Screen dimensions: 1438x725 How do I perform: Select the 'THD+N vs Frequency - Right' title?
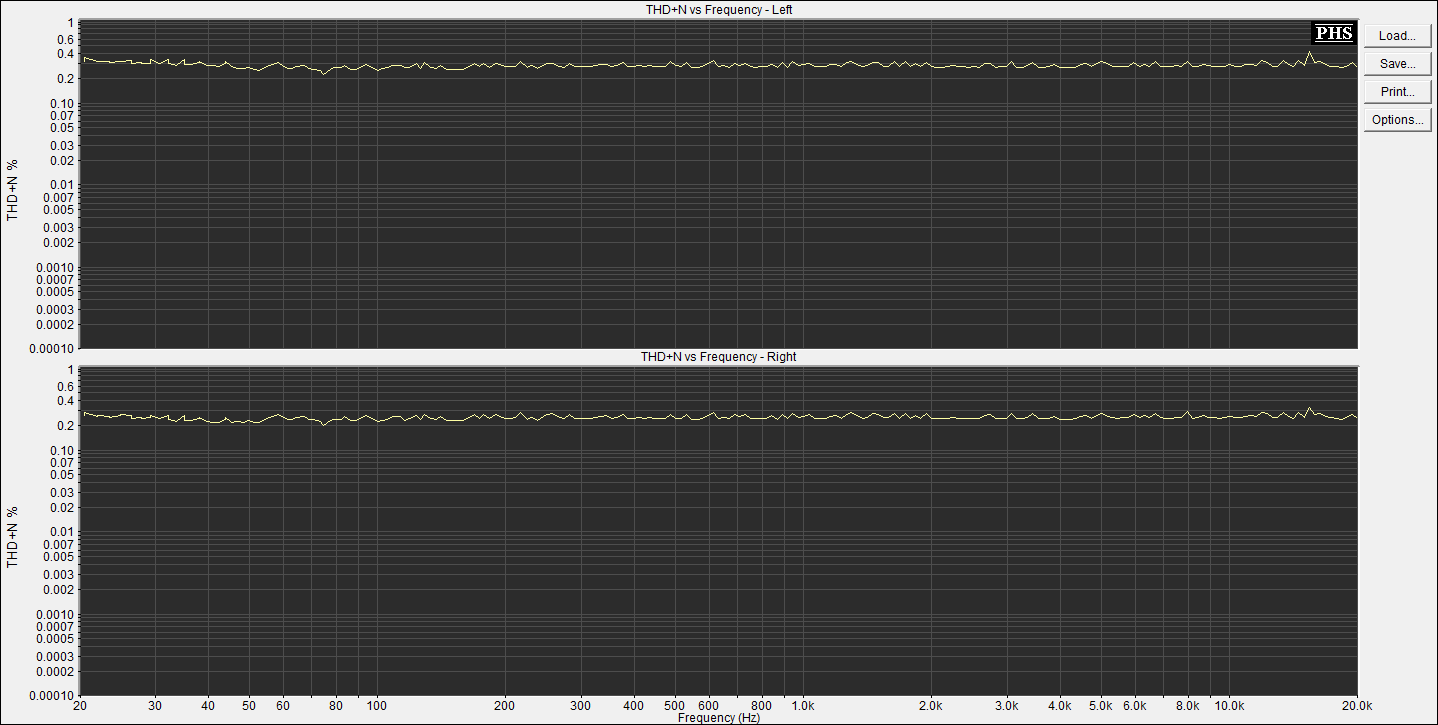coord(718,356)
